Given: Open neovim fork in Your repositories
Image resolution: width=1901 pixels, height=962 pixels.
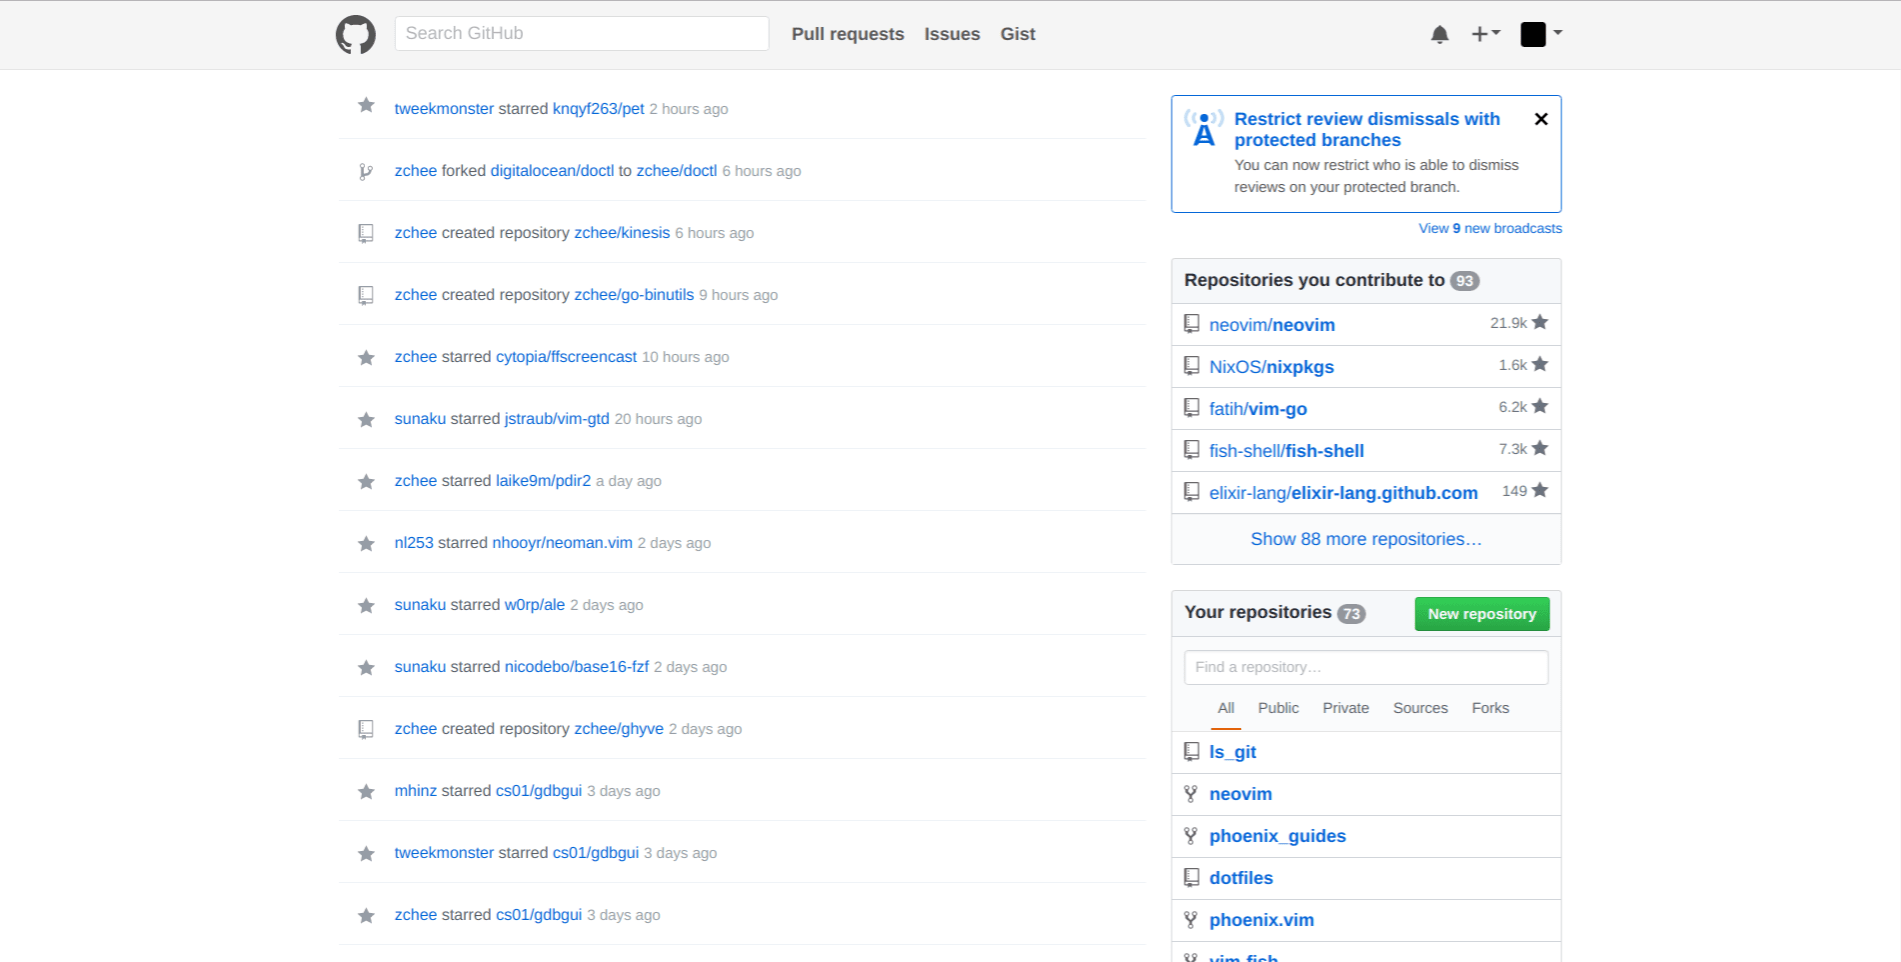Looking at the screenshot, I should click(x=1240, y=794).
